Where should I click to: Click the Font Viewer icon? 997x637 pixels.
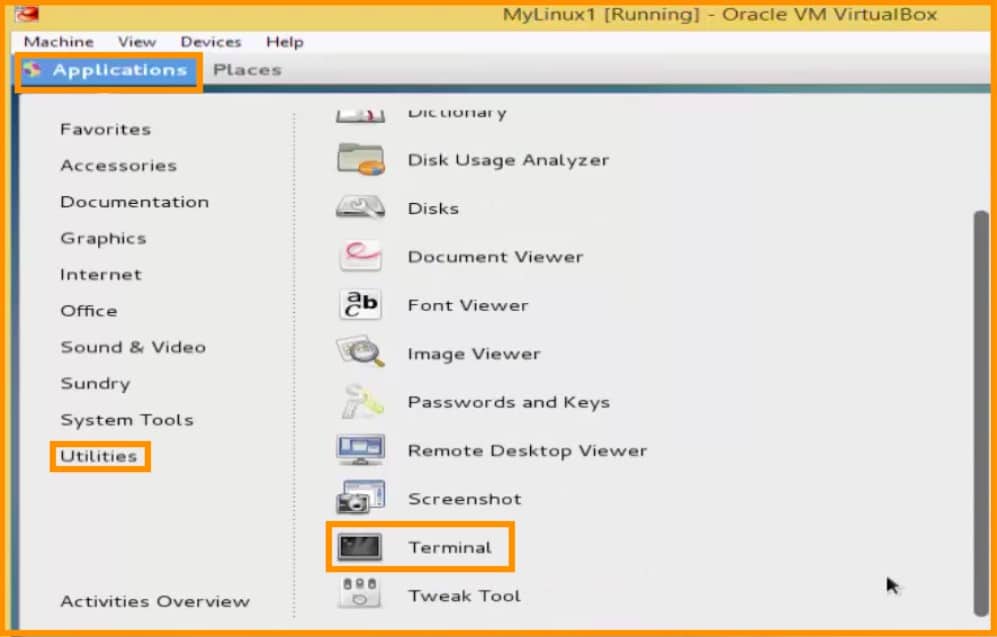point(361,305)
